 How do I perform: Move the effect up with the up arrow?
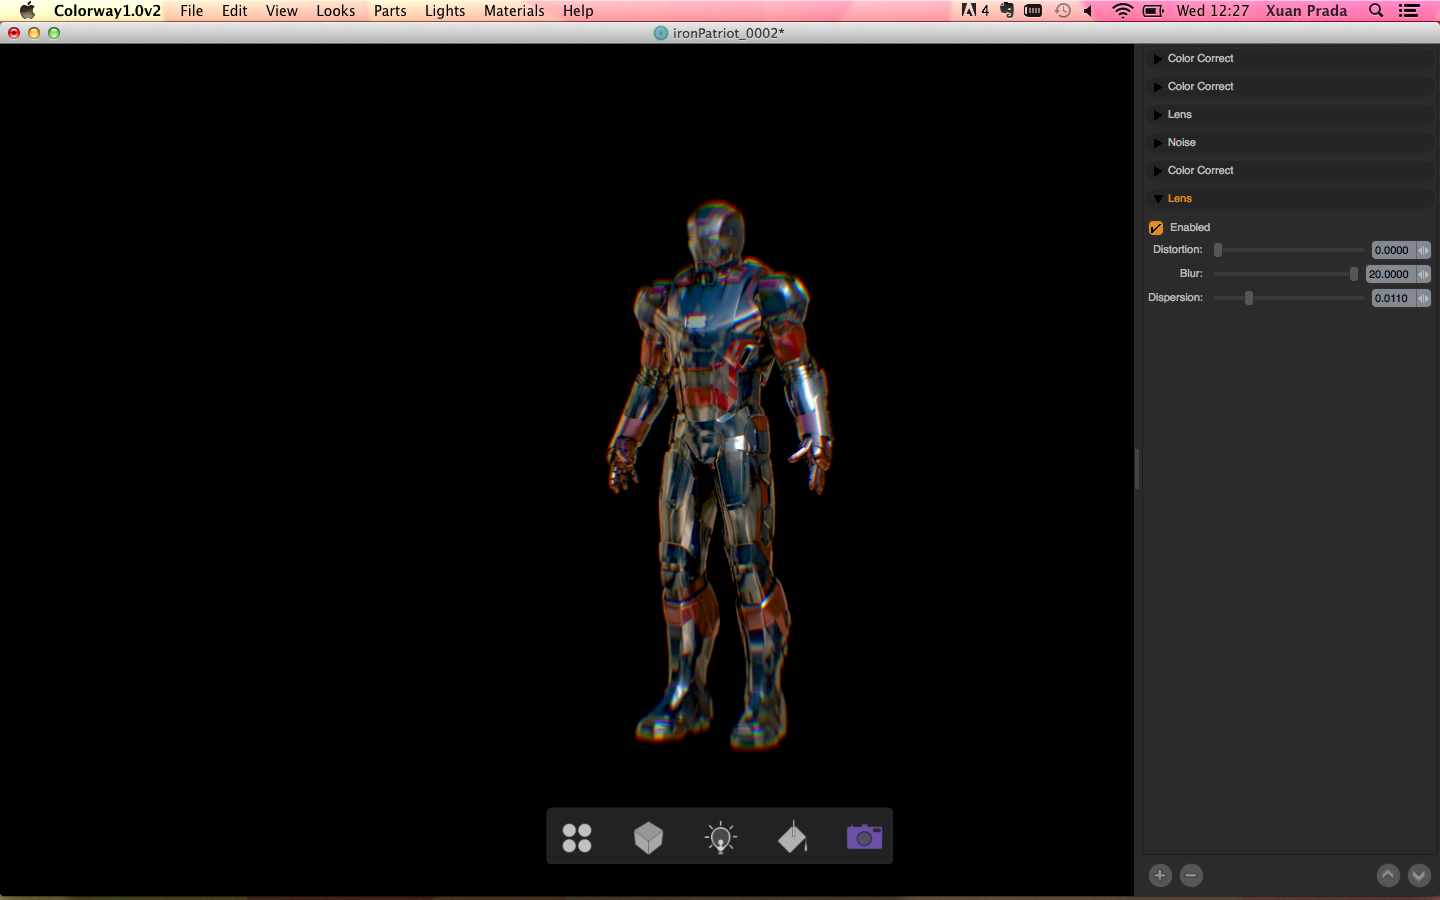pos(1388,875)
